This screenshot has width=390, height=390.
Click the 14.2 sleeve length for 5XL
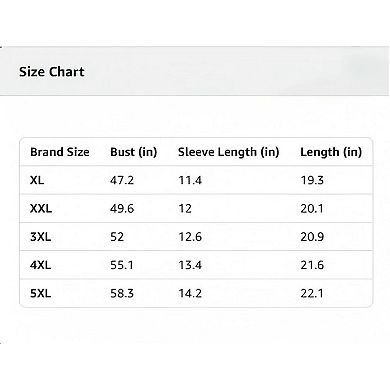(190, 294)
